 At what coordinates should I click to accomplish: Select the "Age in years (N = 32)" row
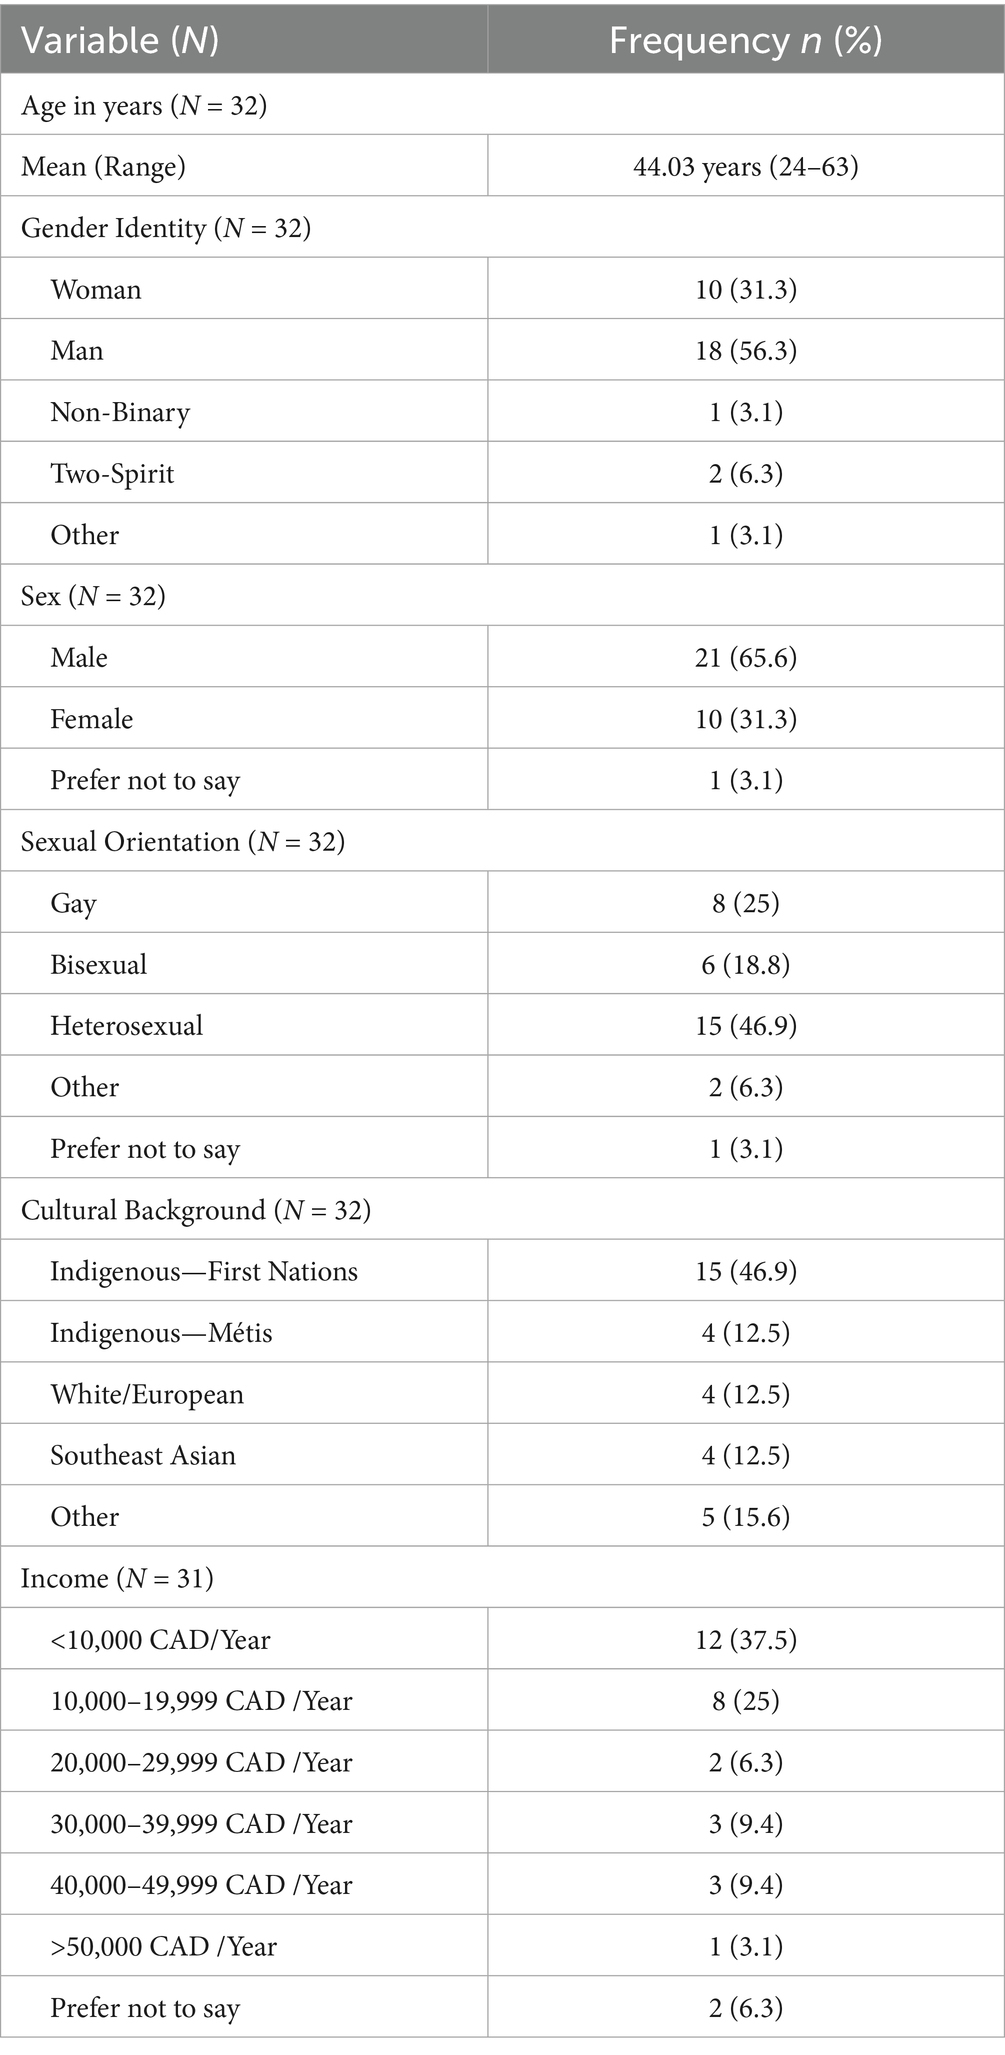(144, 105)
